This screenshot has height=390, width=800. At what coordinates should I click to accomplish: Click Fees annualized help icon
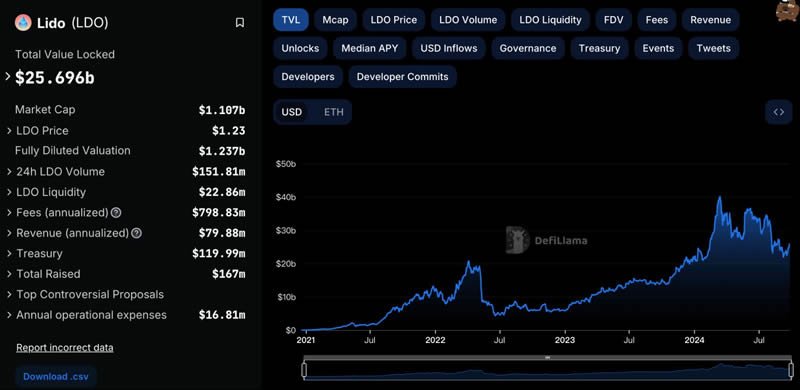(x=116, y=213)
